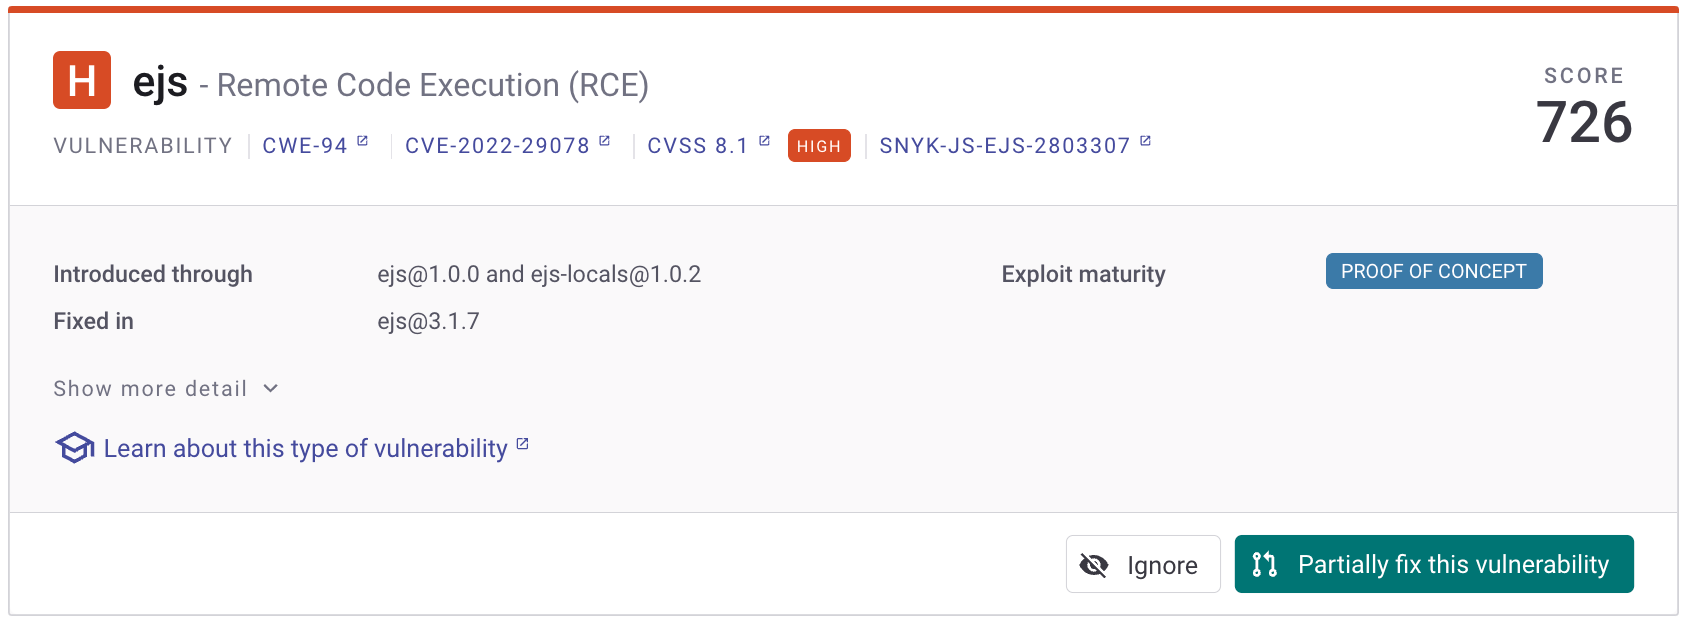Click the red HIGH severity badge
This screenshot has width=1692, height=626.
(x=819, y=146)
